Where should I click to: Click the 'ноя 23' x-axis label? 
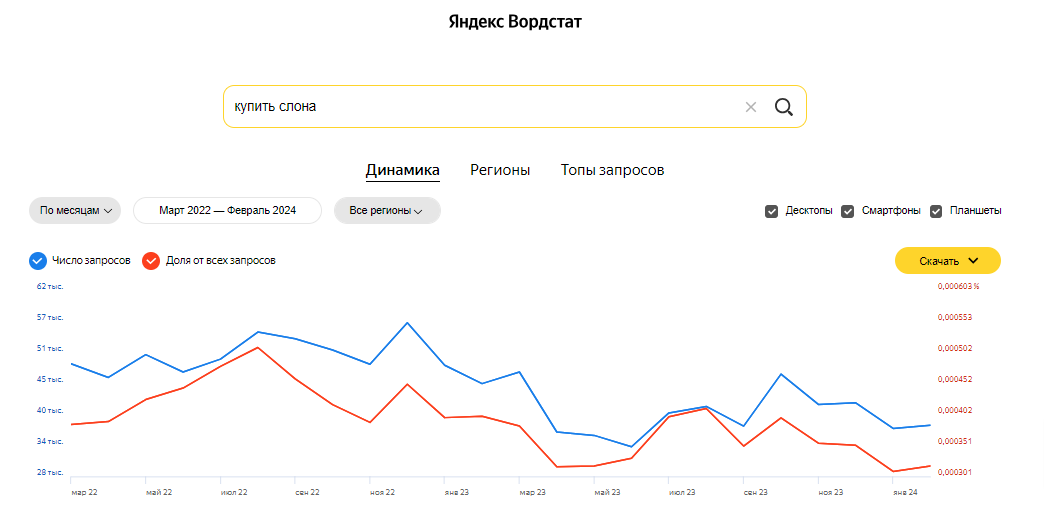coord(831,492)
